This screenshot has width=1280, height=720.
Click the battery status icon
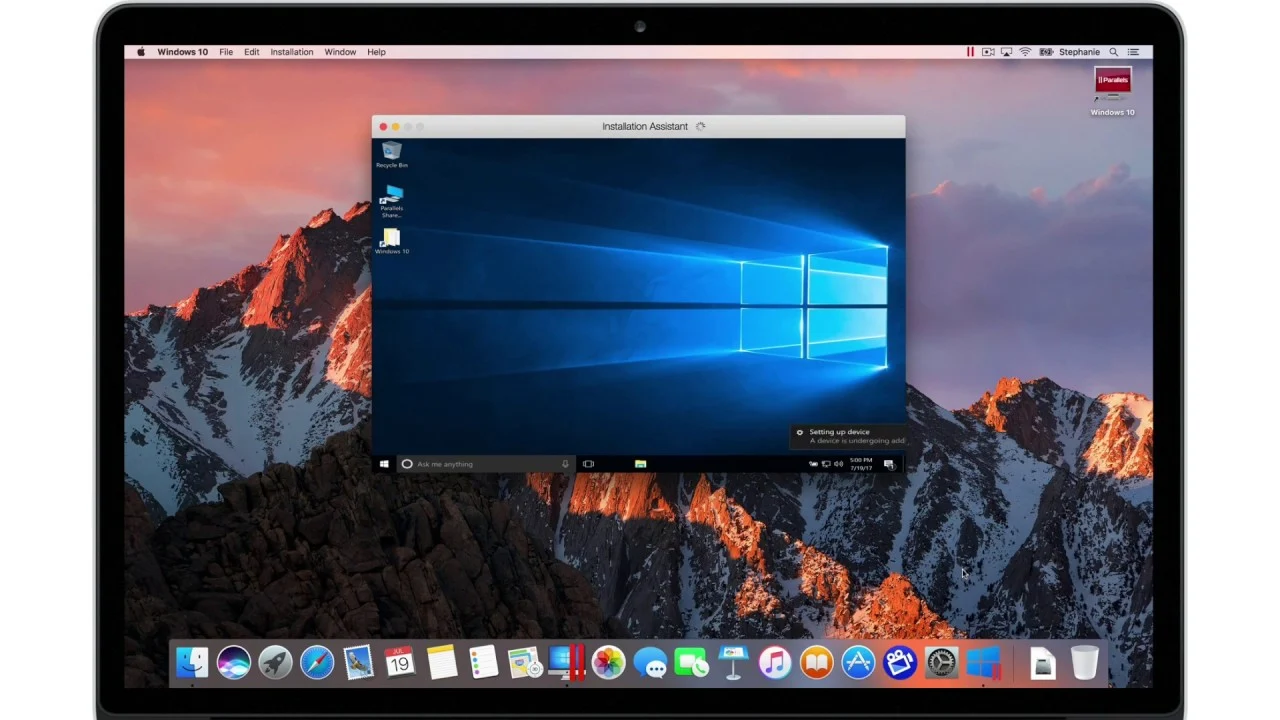[x=1046, y=52]
